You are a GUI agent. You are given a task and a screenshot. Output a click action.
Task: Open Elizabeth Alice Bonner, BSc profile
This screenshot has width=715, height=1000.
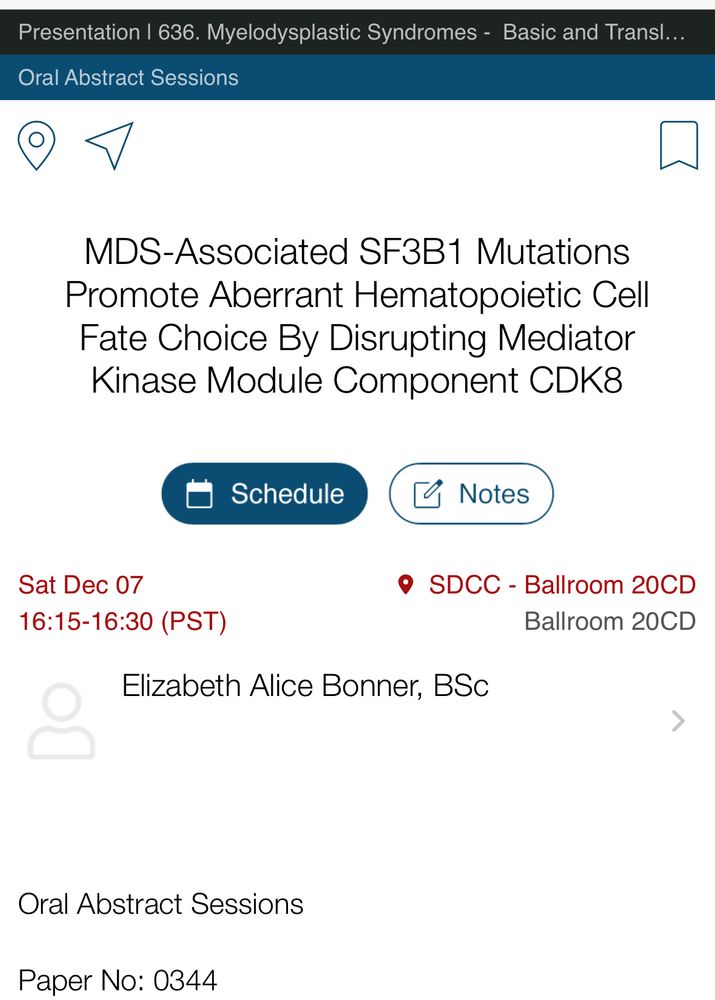point(305,686)
